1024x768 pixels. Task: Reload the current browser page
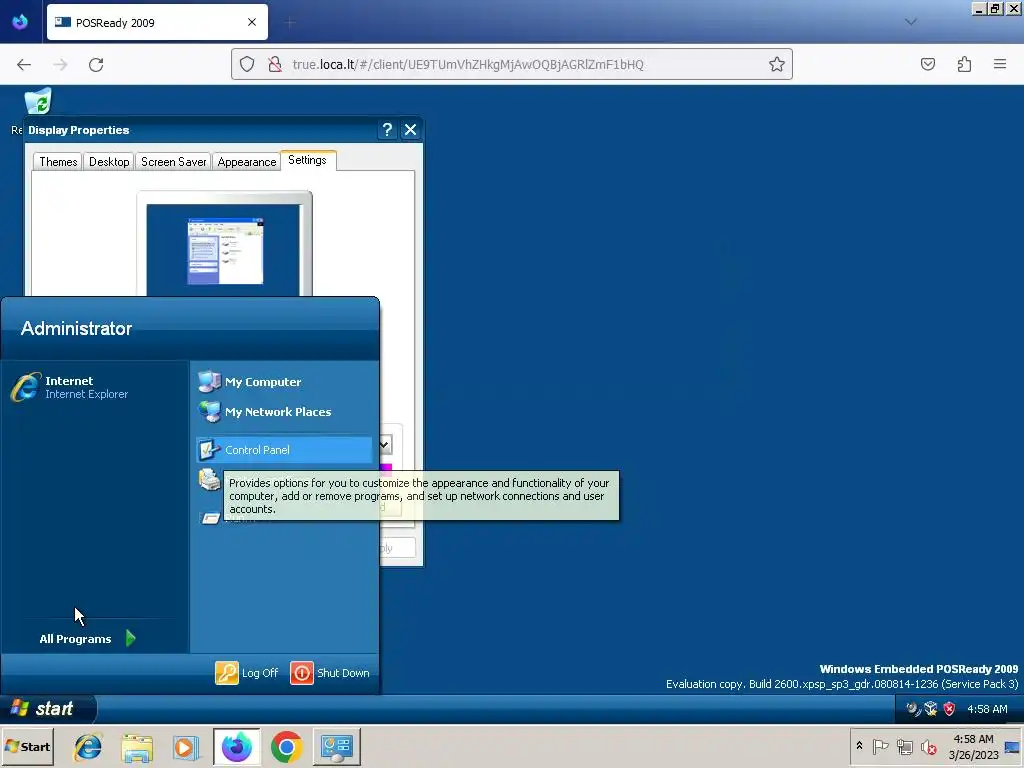tap(96, 64)
